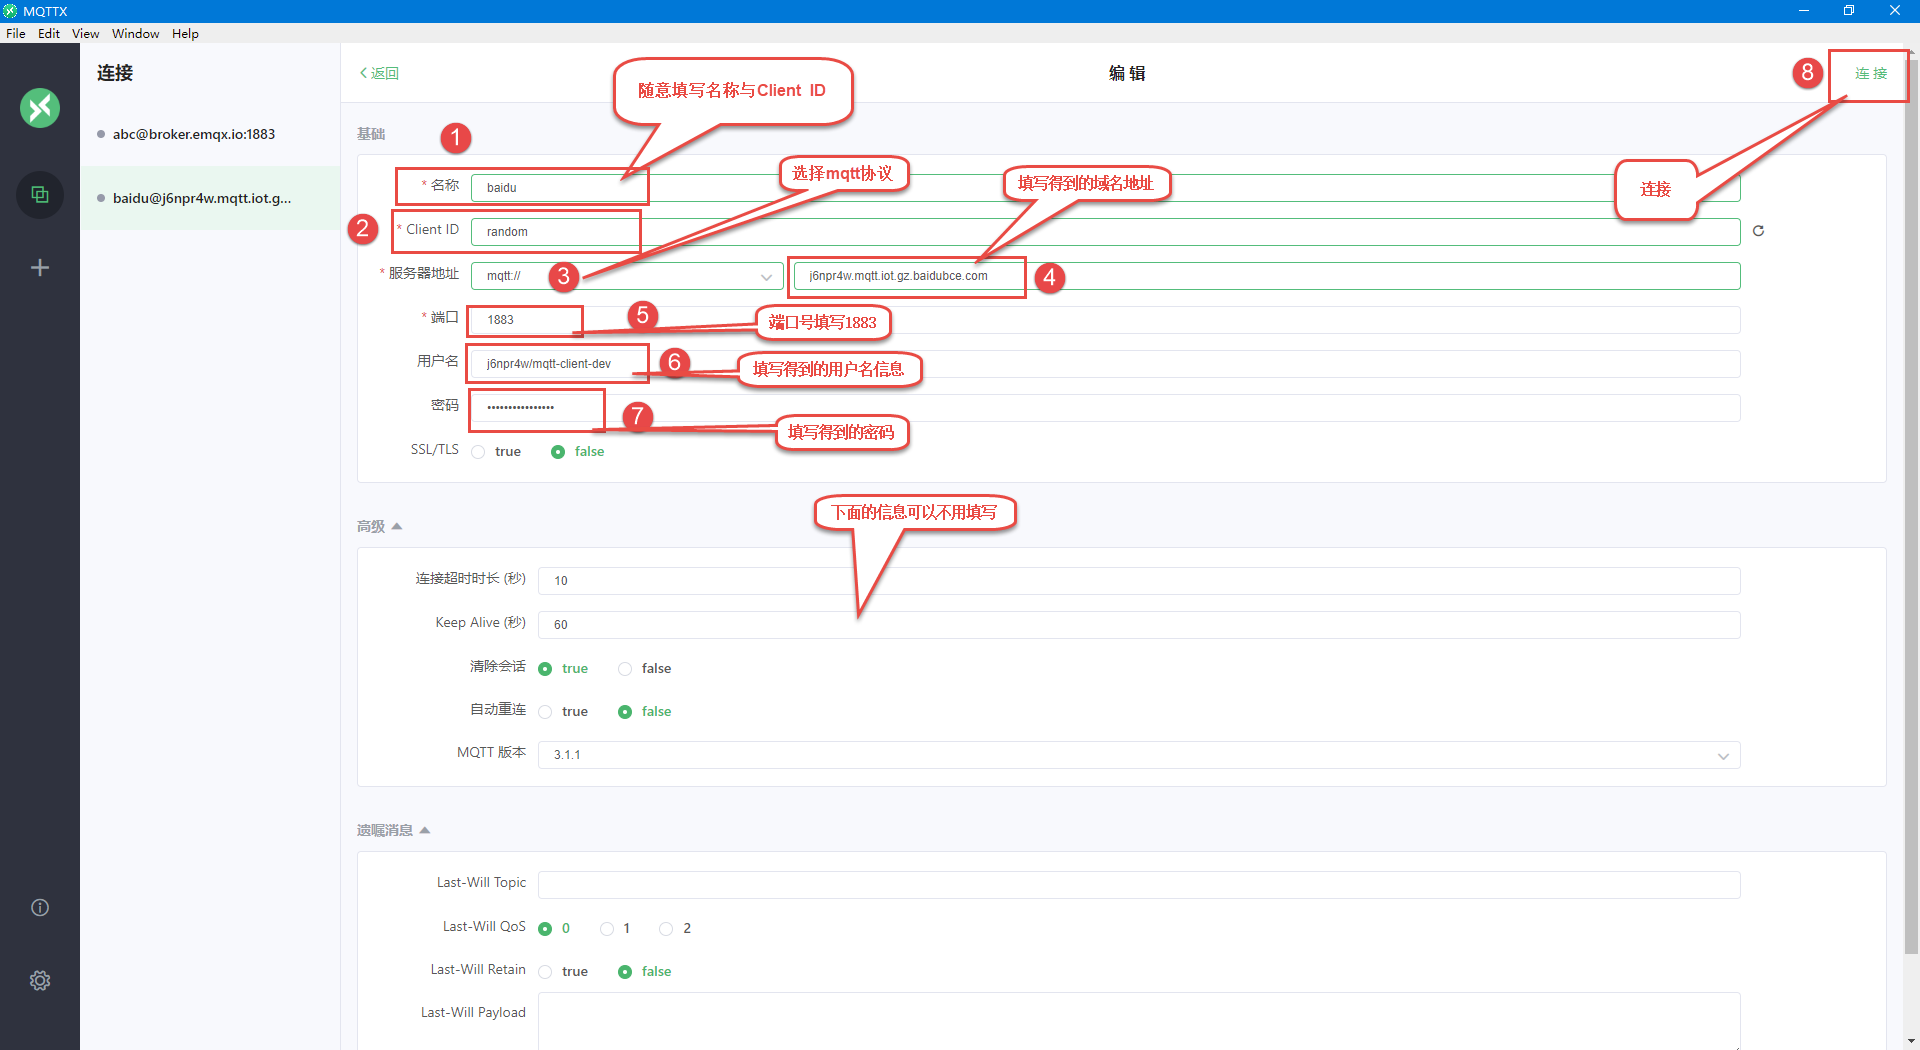Enable SSL/TLS by selecting true

(x=477, y=451)
